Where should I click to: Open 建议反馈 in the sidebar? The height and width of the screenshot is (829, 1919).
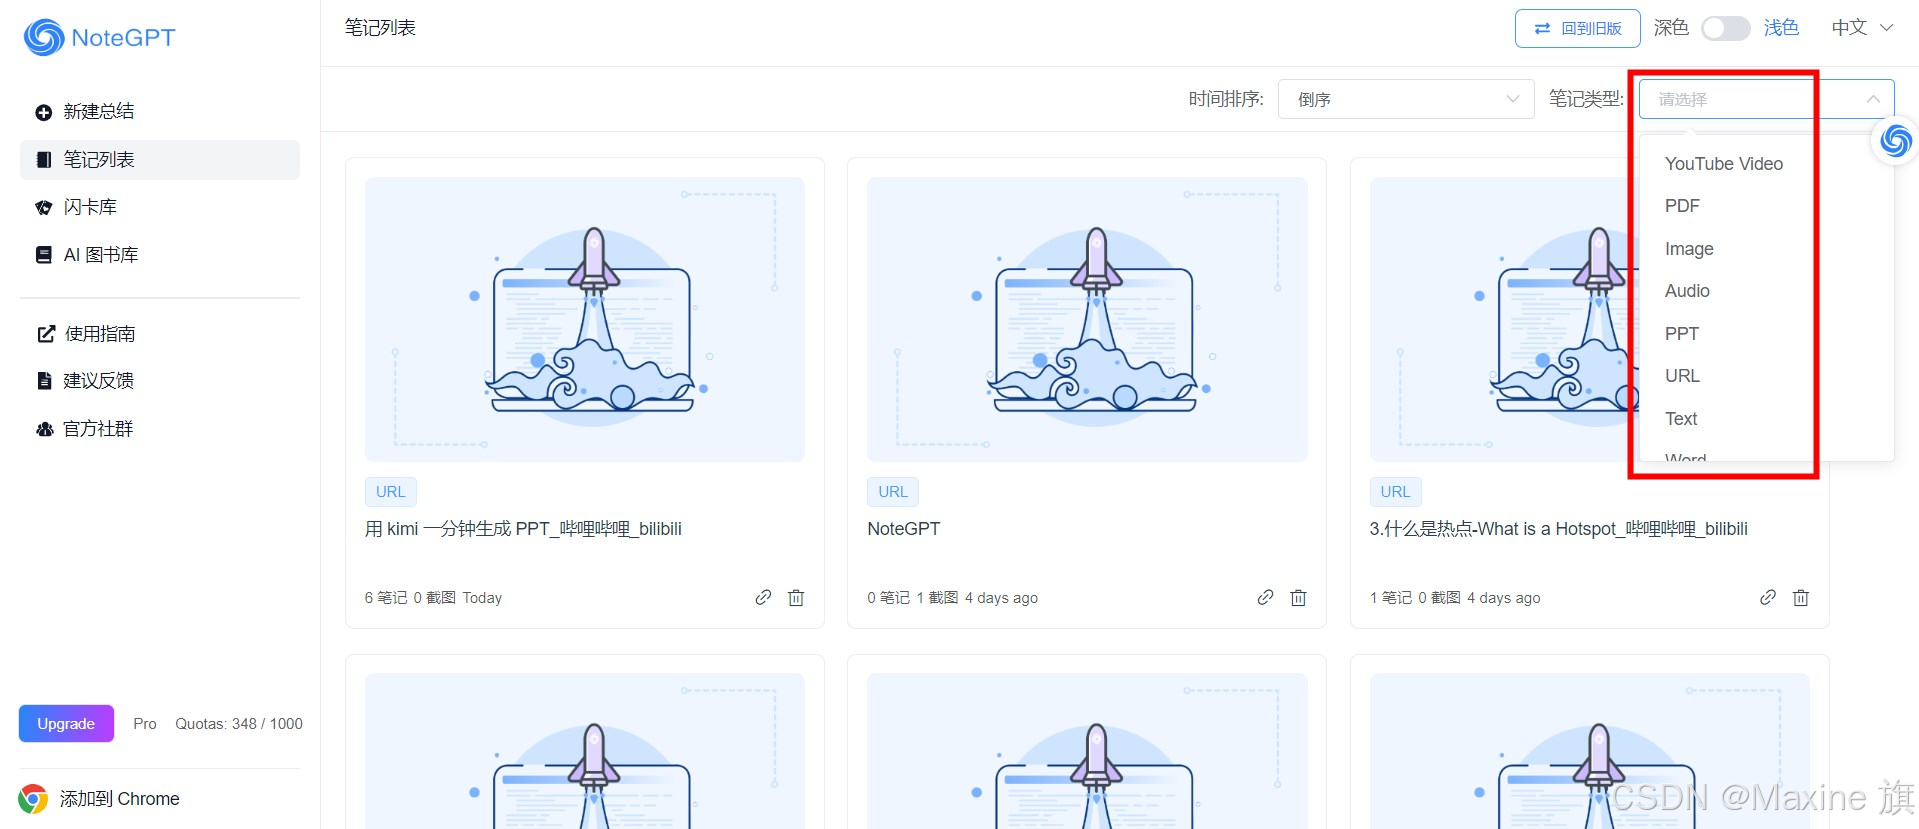(160, 381)
